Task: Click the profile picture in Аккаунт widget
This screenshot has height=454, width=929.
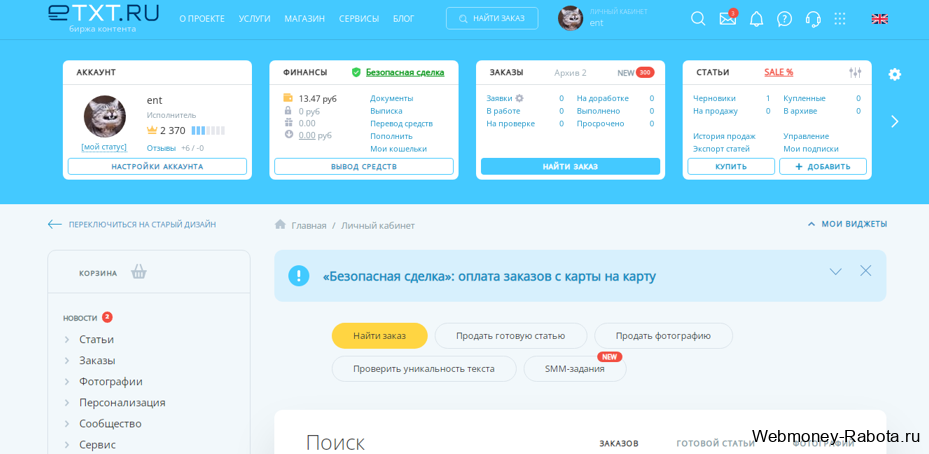Action: (x=105, y=117)
